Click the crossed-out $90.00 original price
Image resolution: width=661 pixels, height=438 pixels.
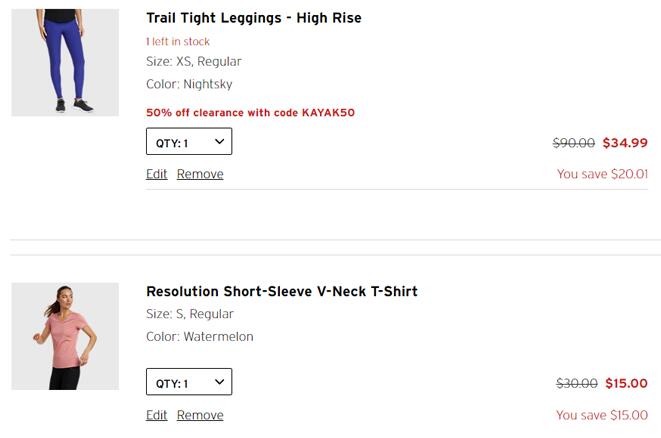coord(574,143)
